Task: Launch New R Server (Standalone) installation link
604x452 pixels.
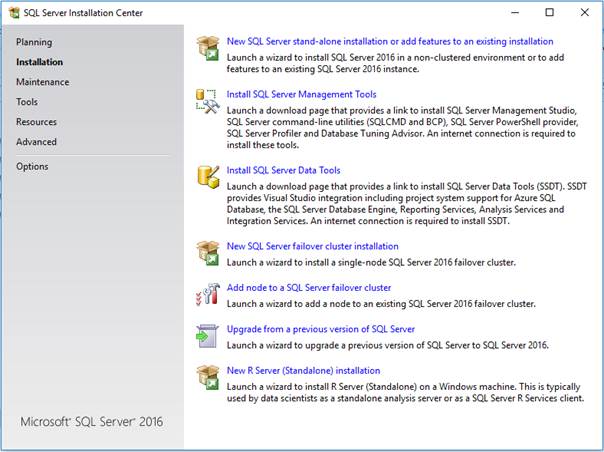Action: click(x=303, y=371)
